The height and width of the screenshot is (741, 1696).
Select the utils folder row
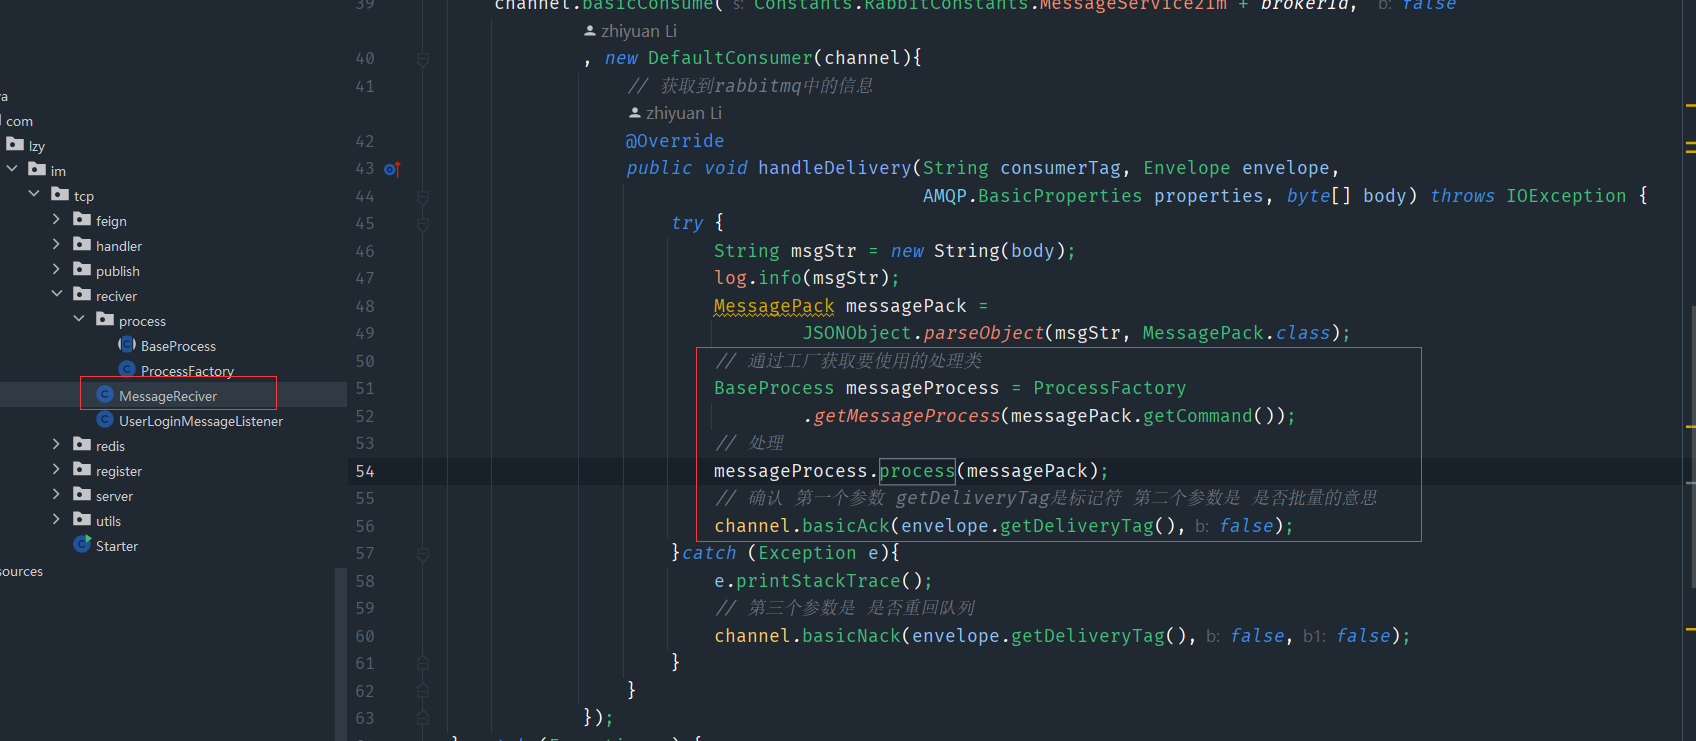coord(173,520)
